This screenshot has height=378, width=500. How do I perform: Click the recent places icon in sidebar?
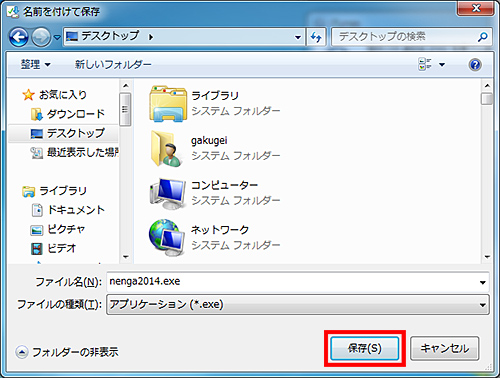37,153
